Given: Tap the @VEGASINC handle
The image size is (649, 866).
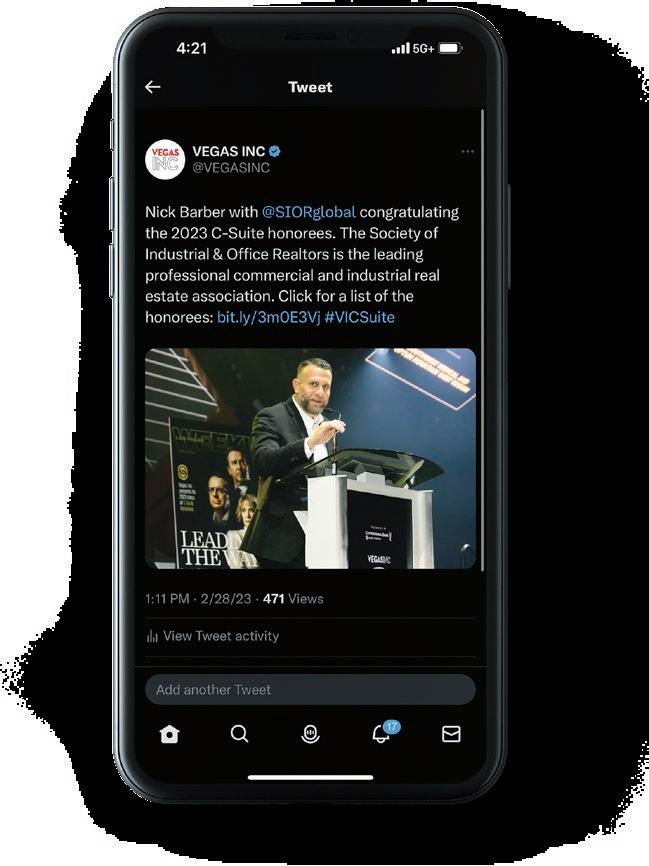Looking at the screenshot, I should (231, 168).
